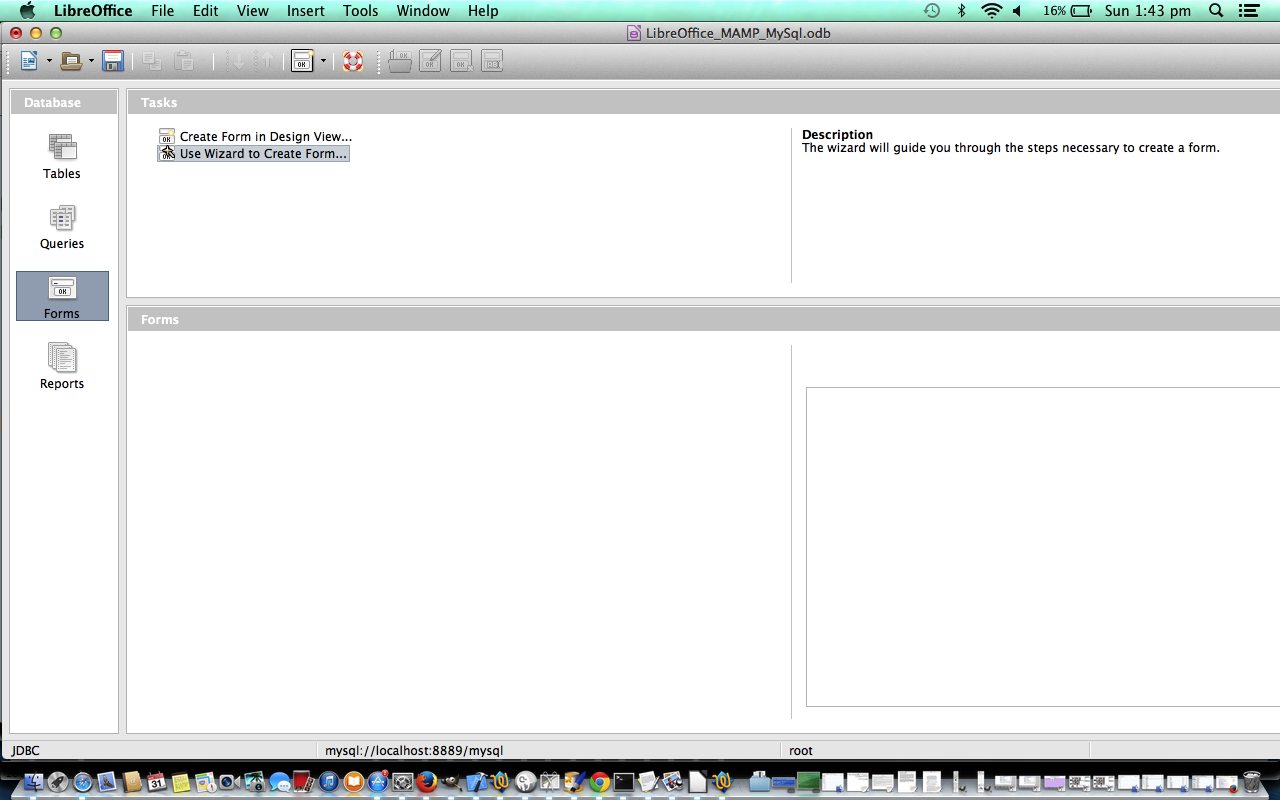Click the Open folder toolbar icon
The image size is (1280, 800).
(x=71, y=62)
